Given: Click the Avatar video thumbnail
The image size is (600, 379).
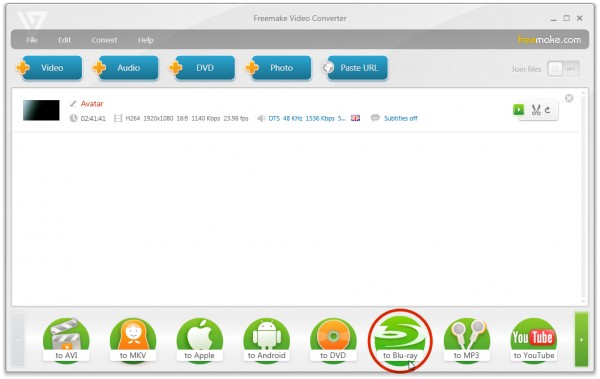Looking at the screenshot, I should click(x=41, y=110).
